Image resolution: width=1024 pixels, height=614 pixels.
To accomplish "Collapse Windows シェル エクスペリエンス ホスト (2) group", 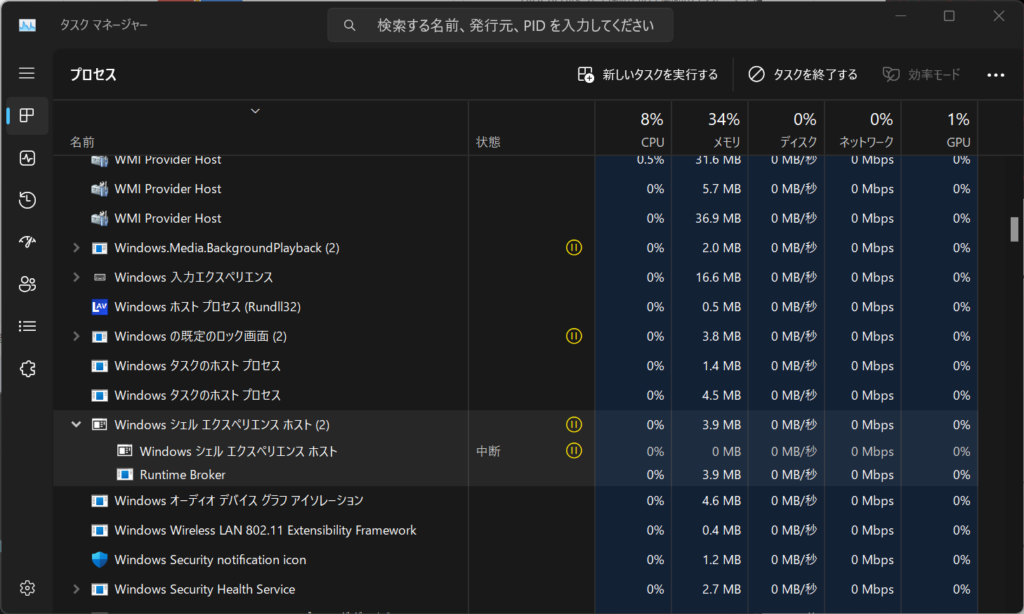I will click(x=76, y=425).
